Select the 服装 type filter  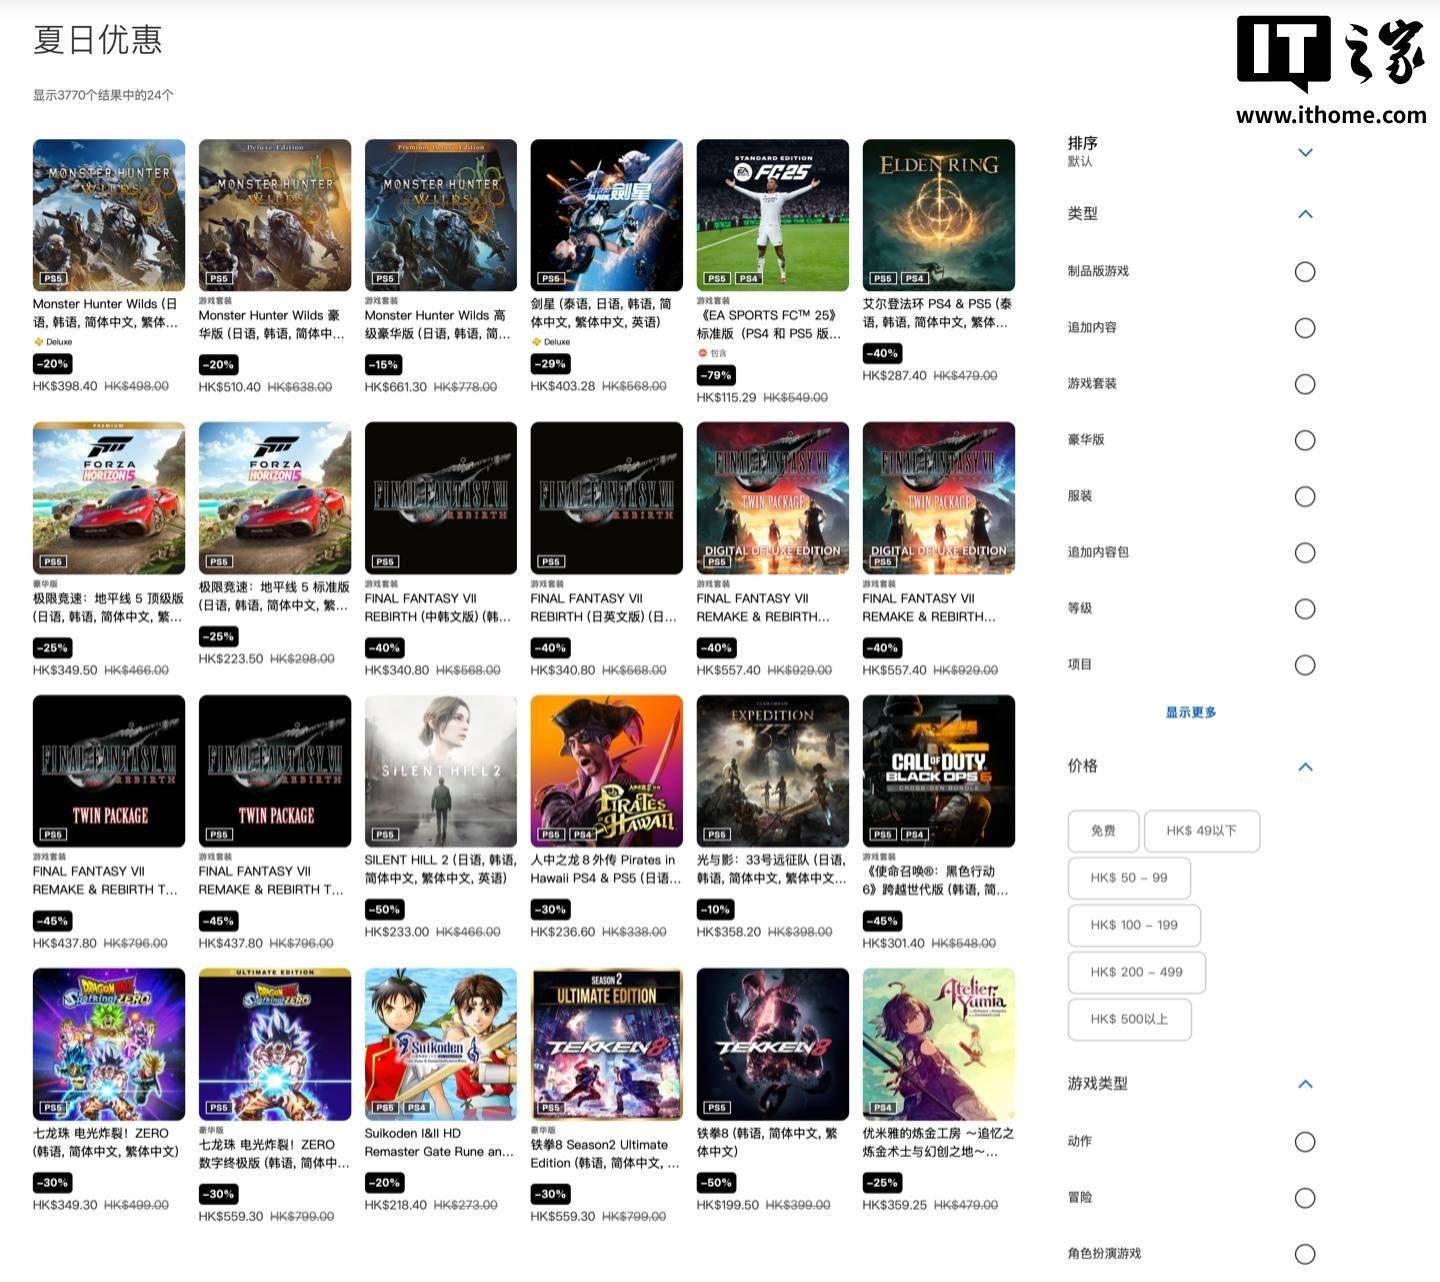1305,497
